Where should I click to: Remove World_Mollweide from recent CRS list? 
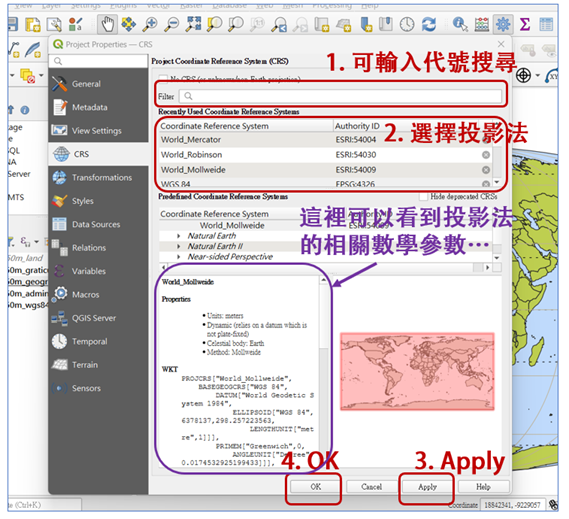(x=486, y=170)
